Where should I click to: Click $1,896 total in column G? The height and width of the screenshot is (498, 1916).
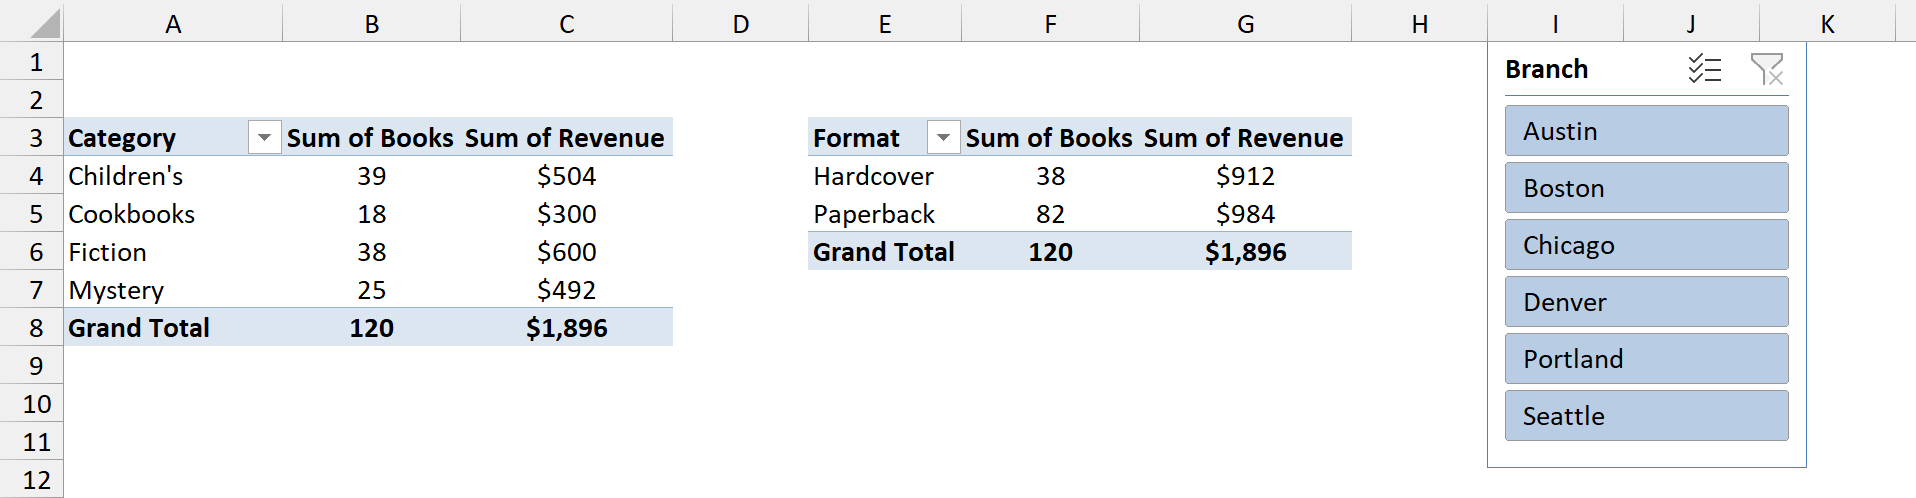pyautogui.click(x=1246, y=252)
